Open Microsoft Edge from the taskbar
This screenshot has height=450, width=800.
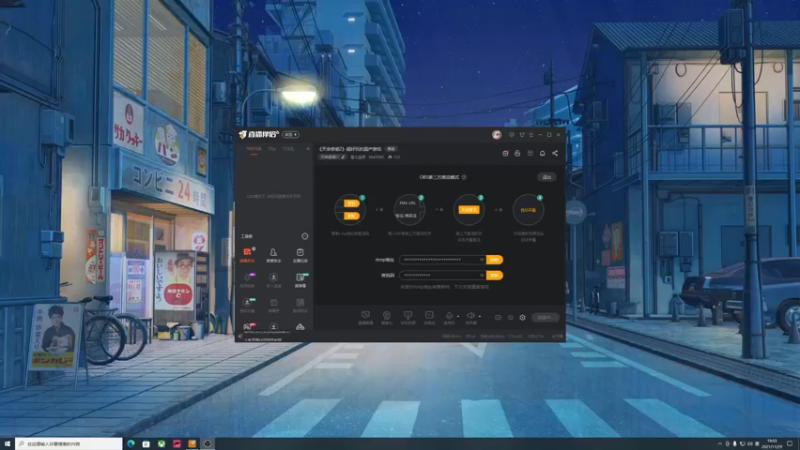(x=131, y=444)
